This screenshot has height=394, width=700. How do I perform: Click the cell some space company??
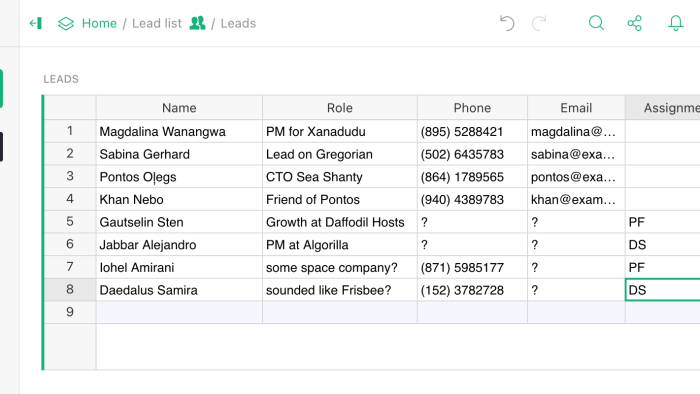click(340, 267)
